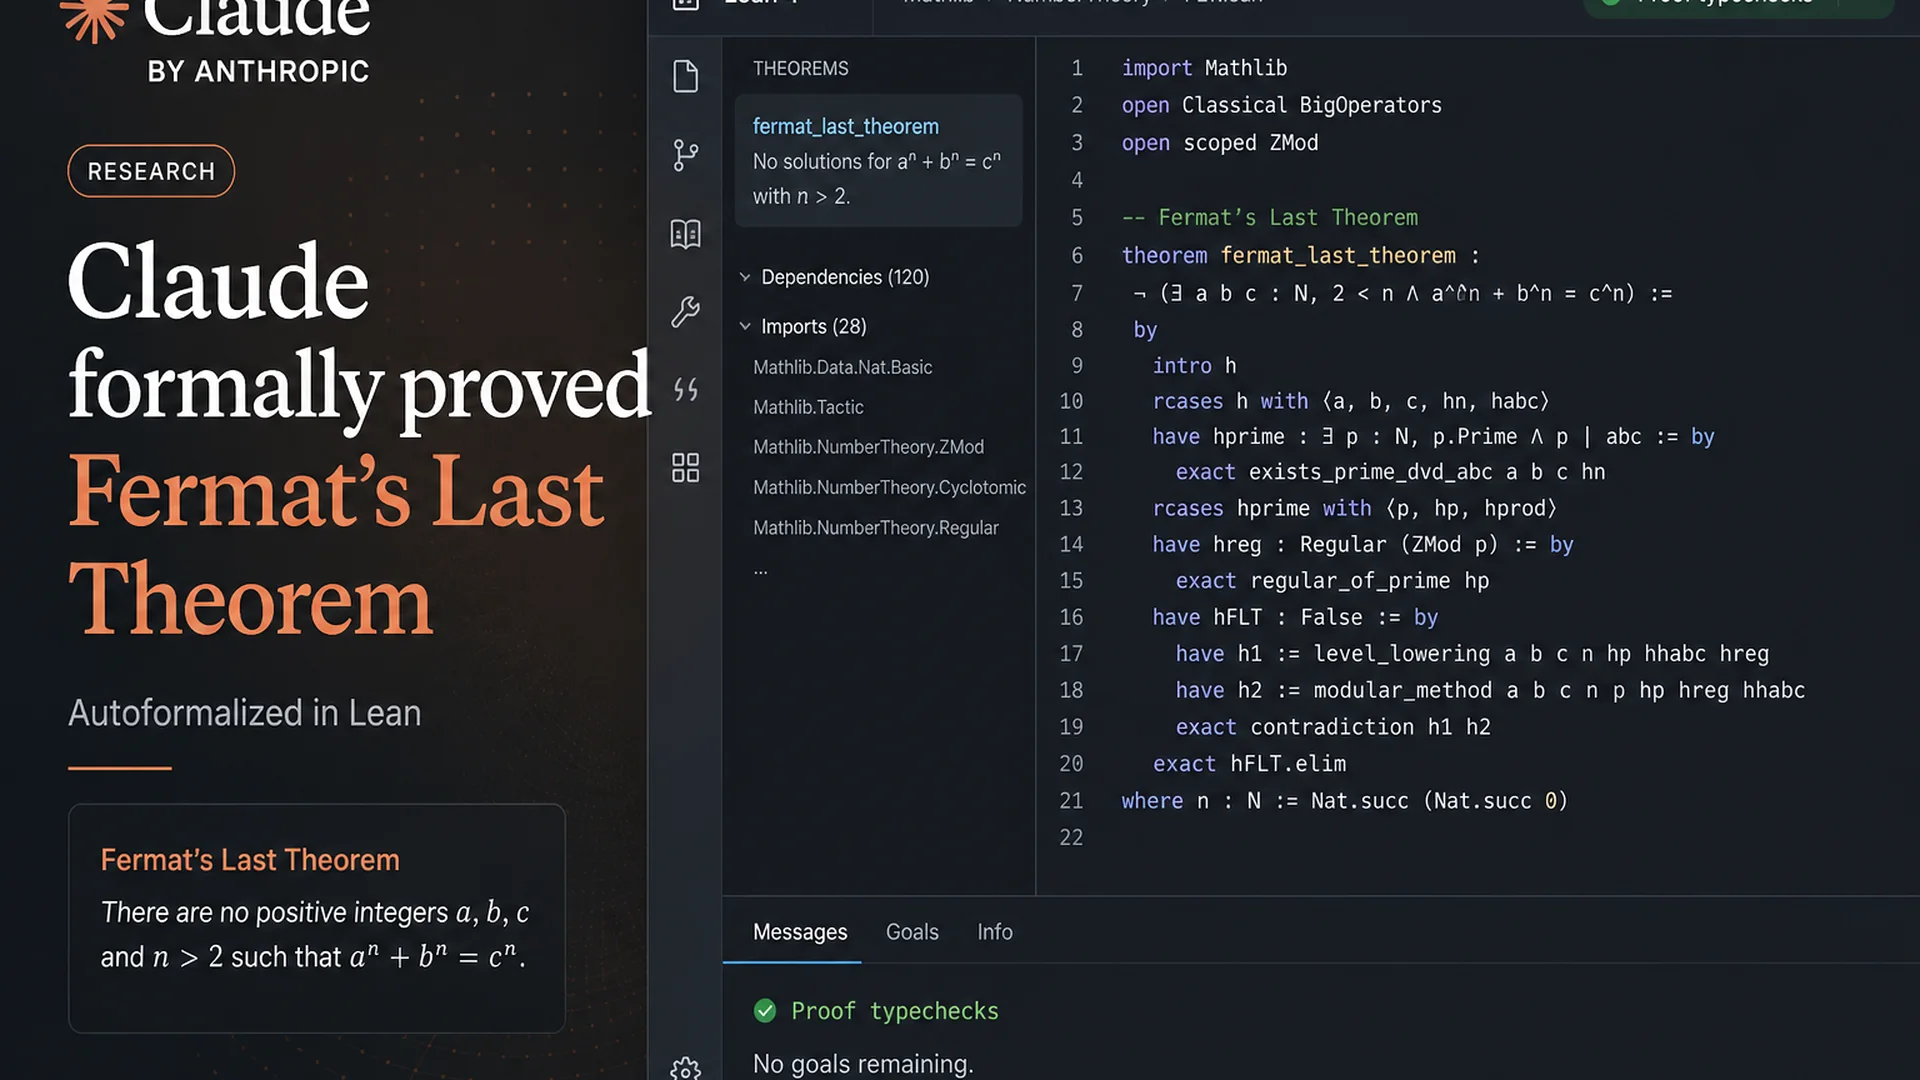Click the 'intro h' code line
1920x1080 pixels.
[x=1194, y=366]
